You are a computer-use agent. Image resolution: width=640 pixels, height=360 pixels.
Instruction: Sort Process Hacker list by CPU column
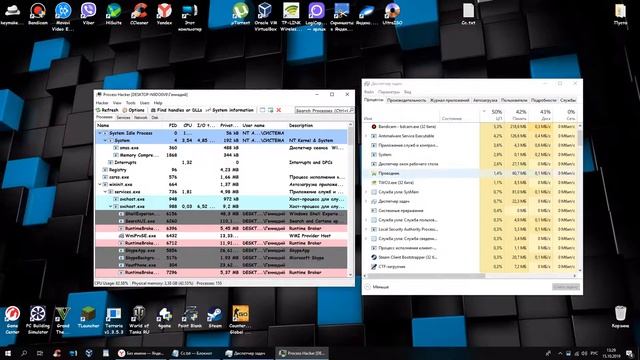click(x=187, y=125)
